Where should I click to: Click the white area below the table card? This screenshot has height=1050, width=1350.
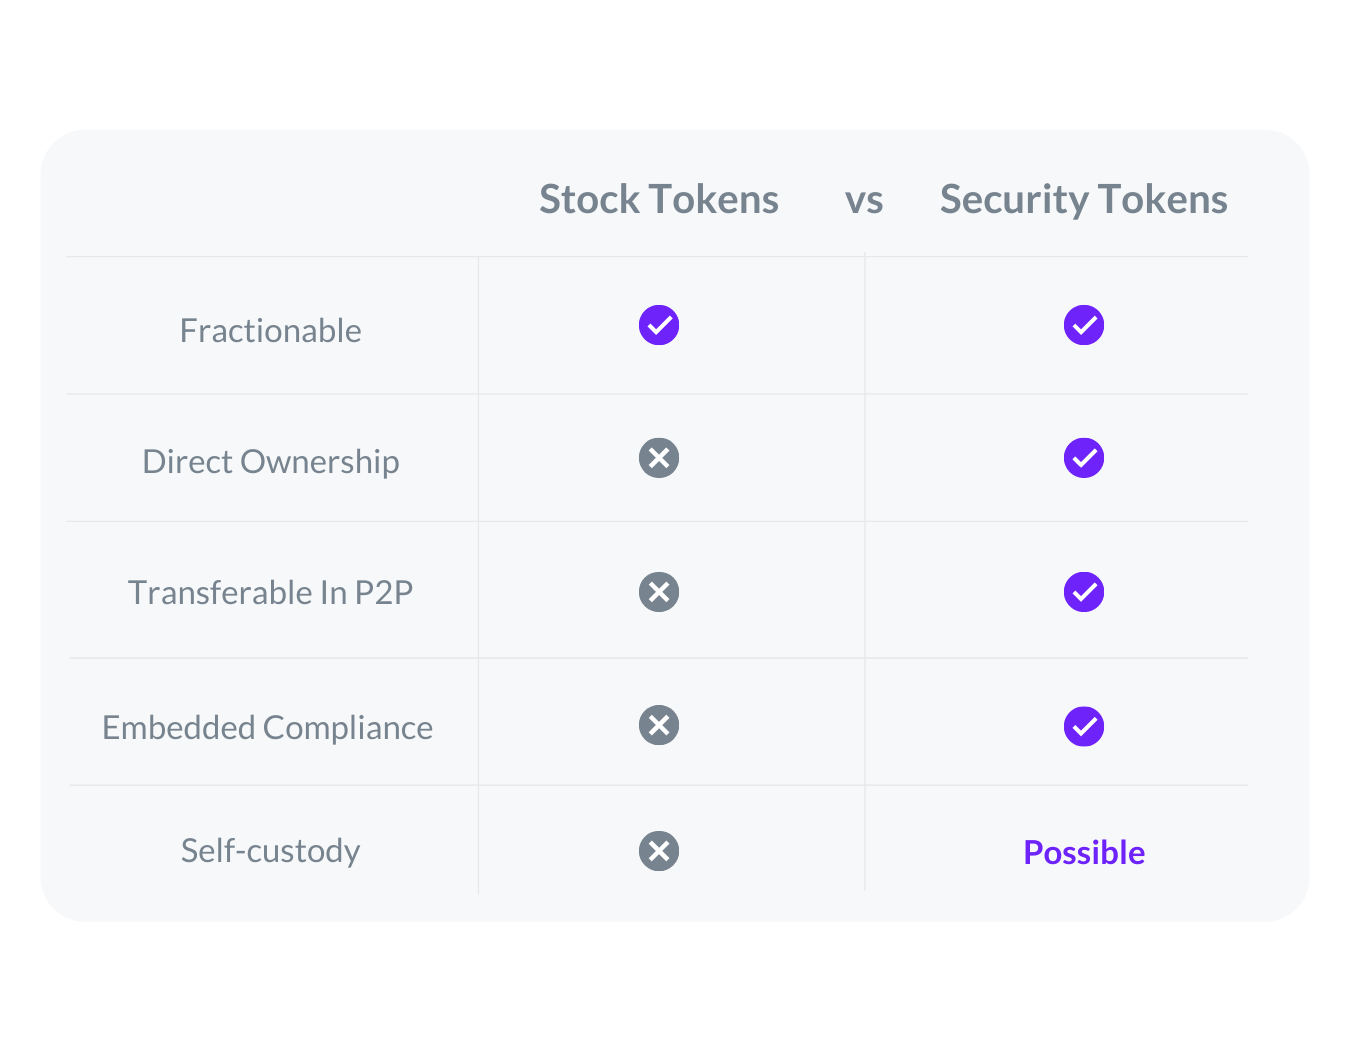(675, 985)
